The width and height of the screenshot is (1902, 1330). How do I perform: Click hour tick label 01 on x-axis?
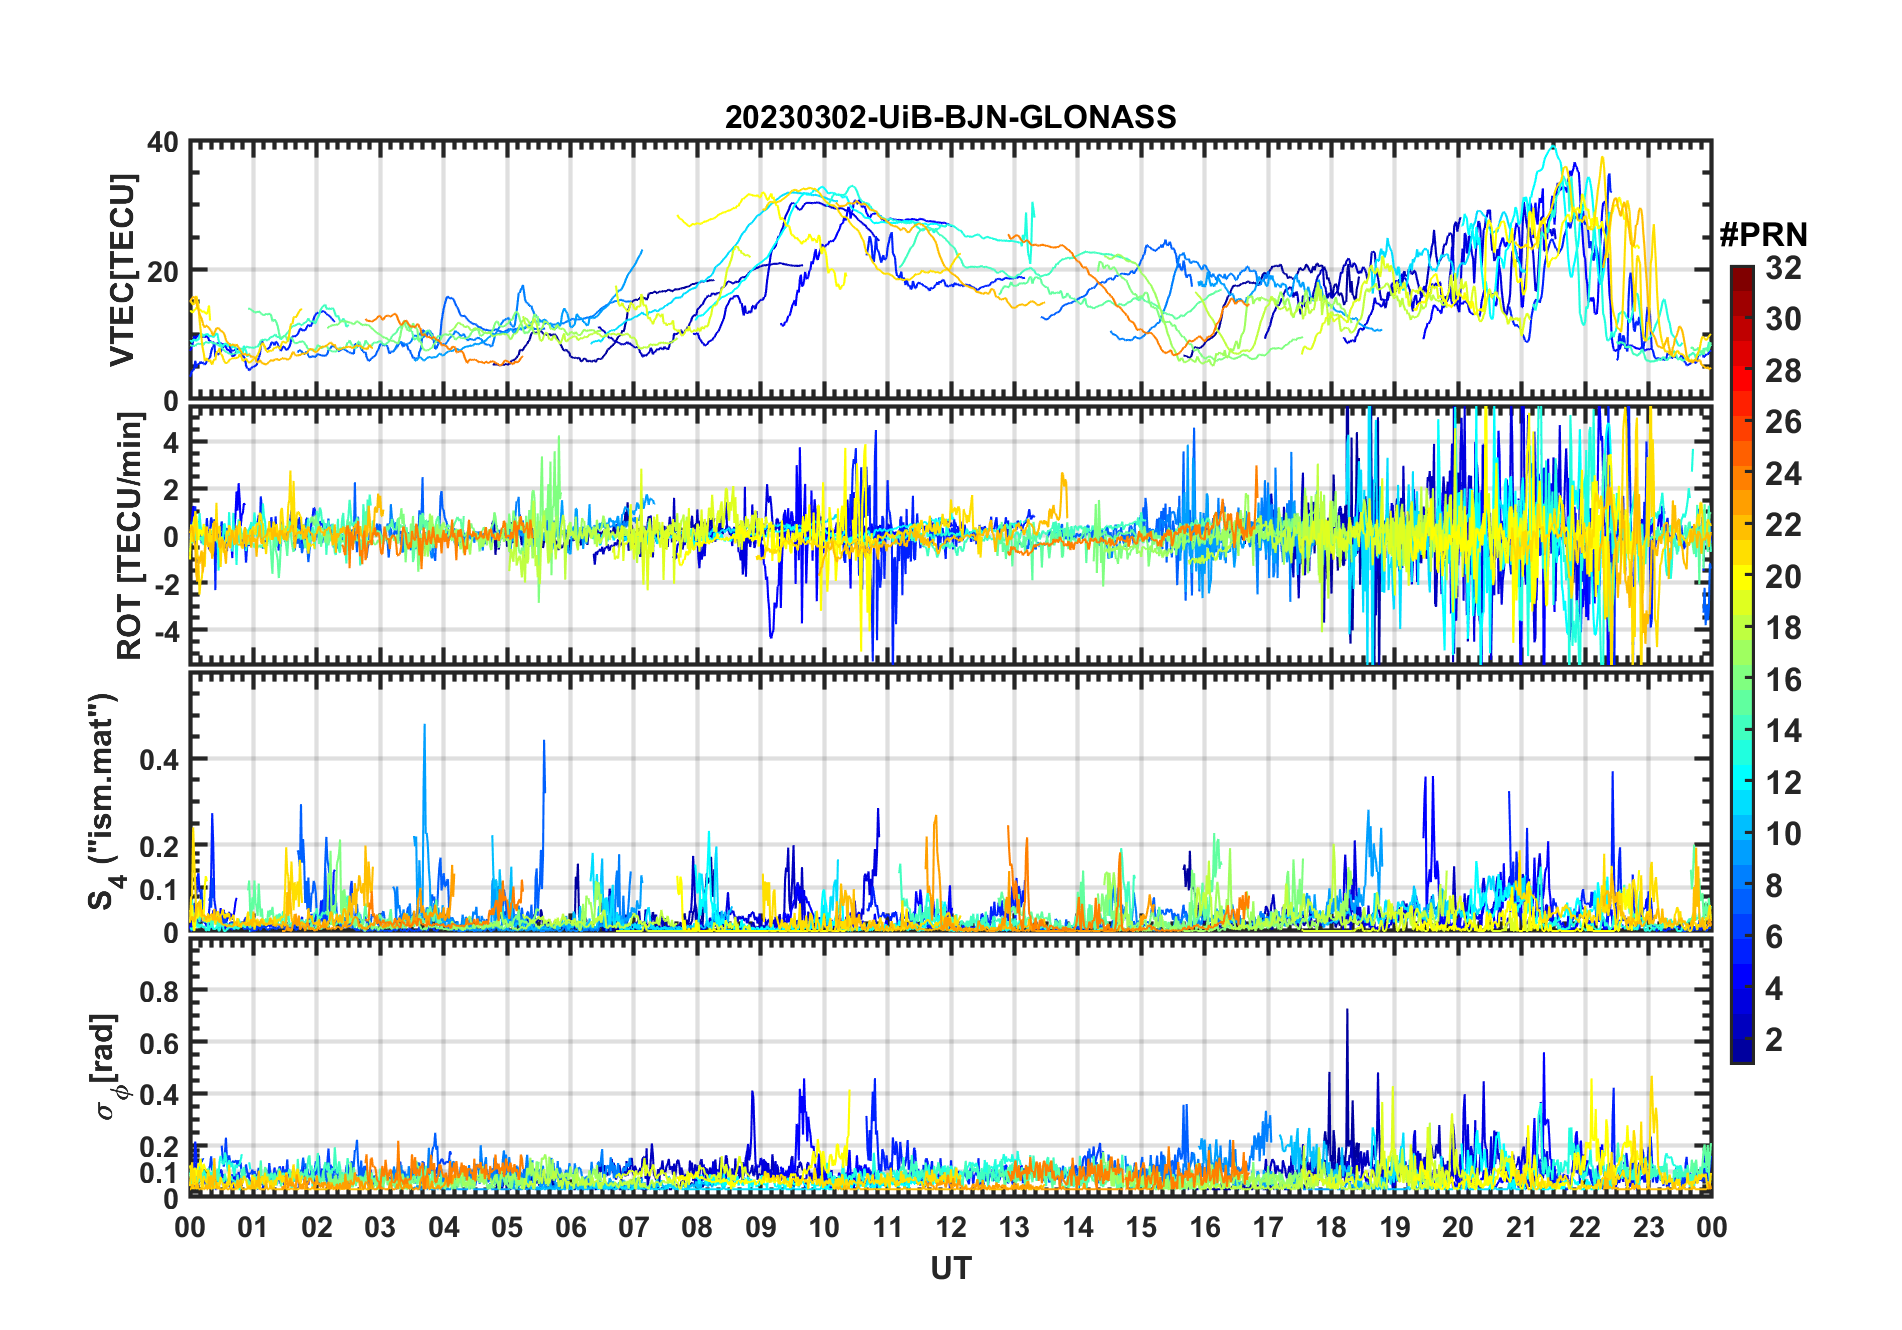click(254, 1228)
